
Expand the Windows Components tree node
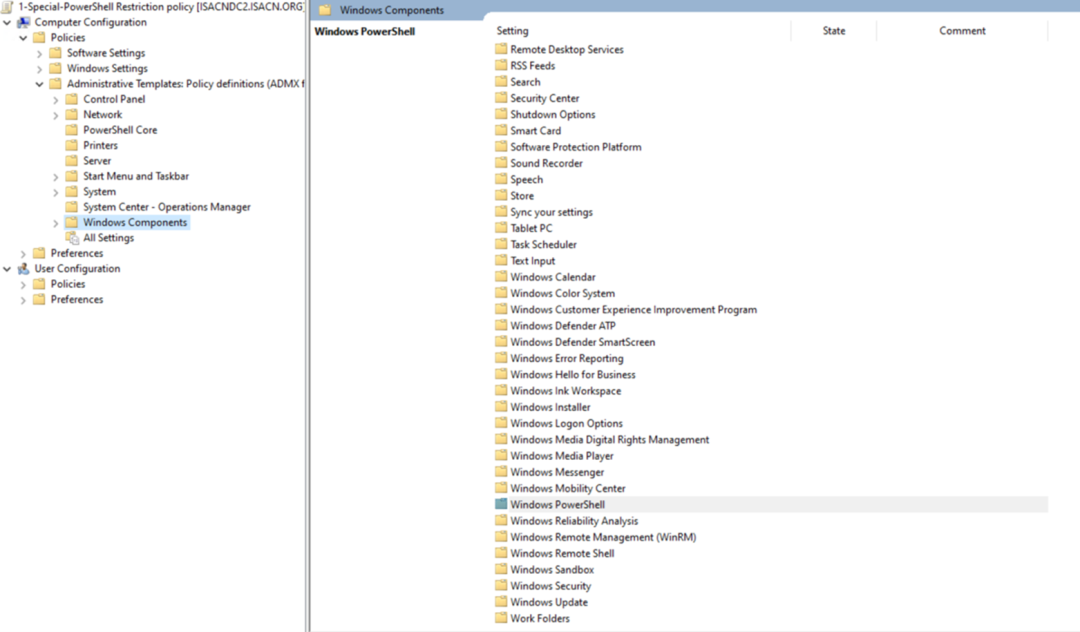tap(56, 223)
